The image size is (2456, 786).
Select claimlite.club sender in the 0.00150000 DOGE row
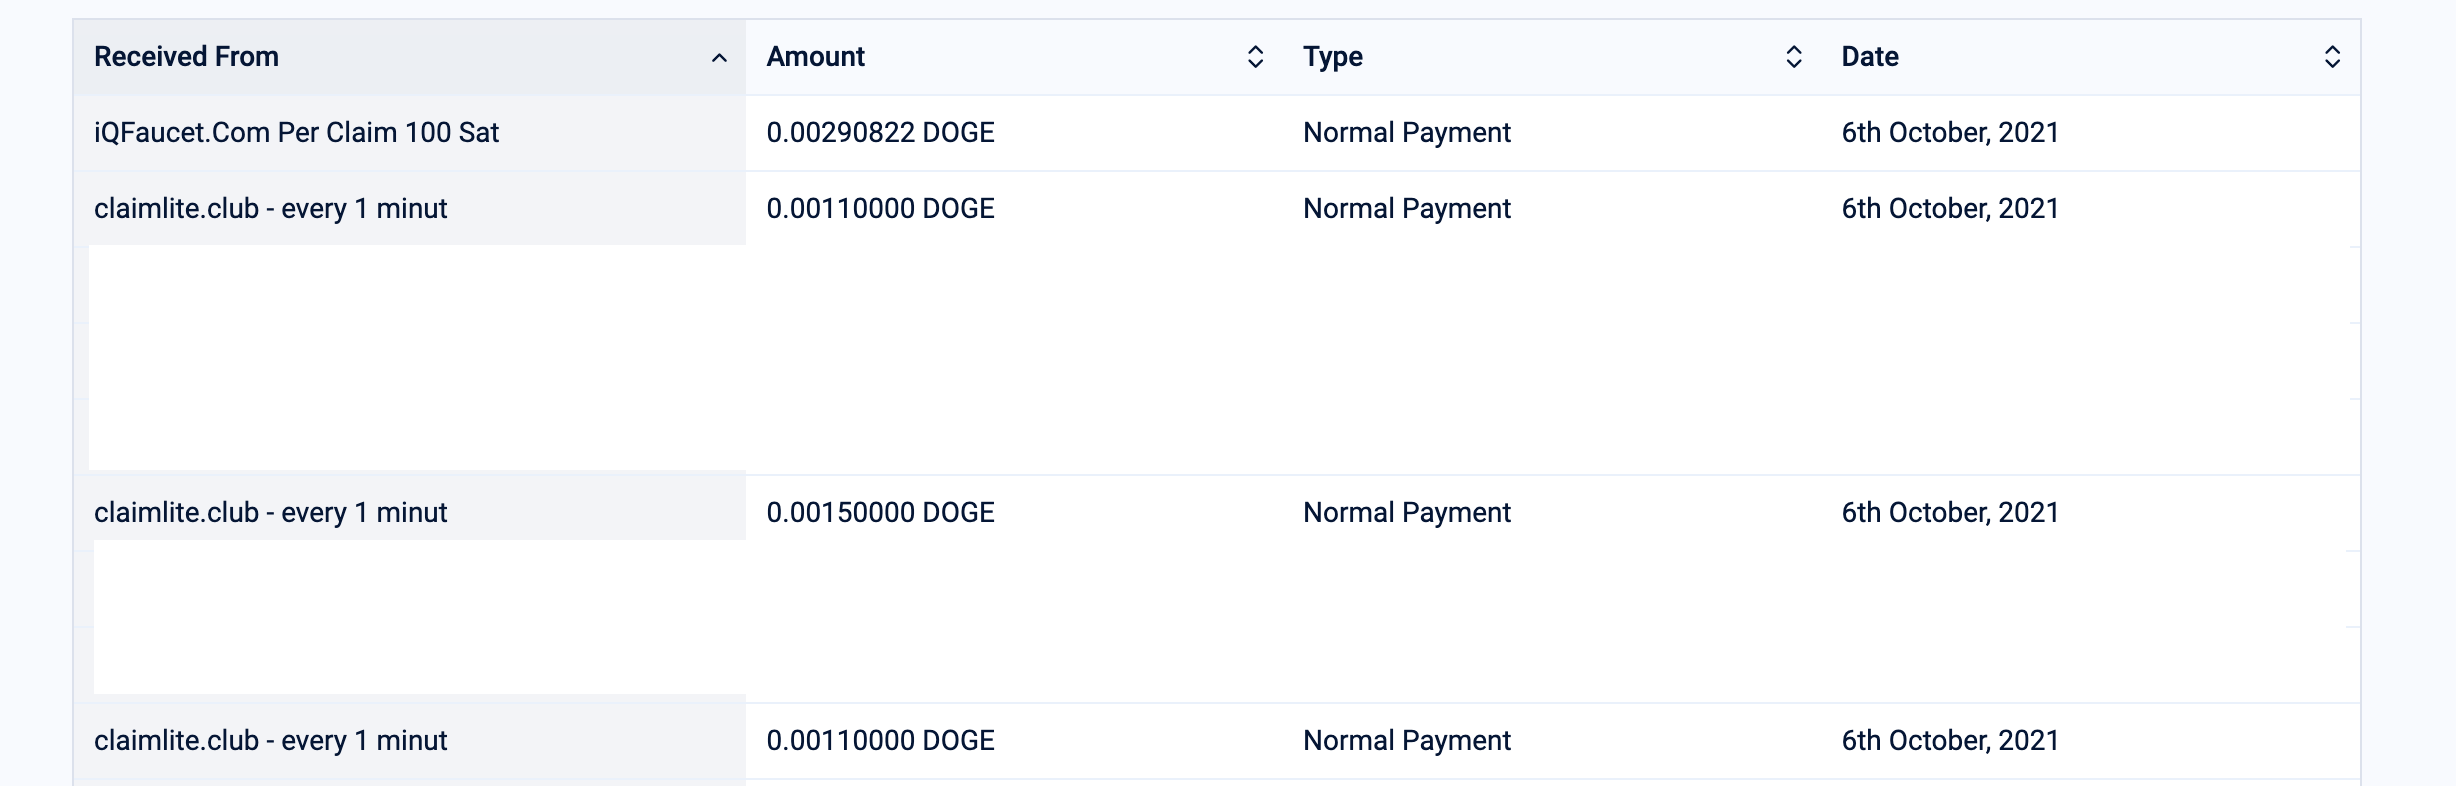tap(270, 513)
